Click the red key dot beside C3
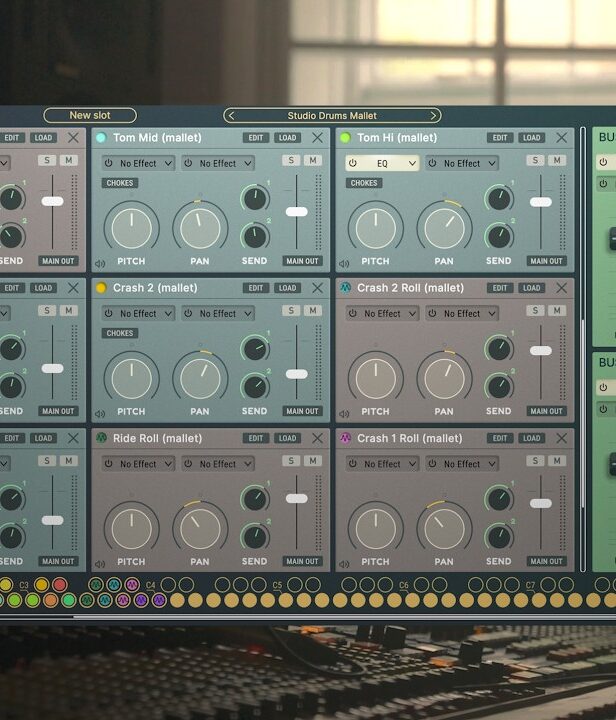Viewport: 616px width, 720px height. (x=59, y=585)
